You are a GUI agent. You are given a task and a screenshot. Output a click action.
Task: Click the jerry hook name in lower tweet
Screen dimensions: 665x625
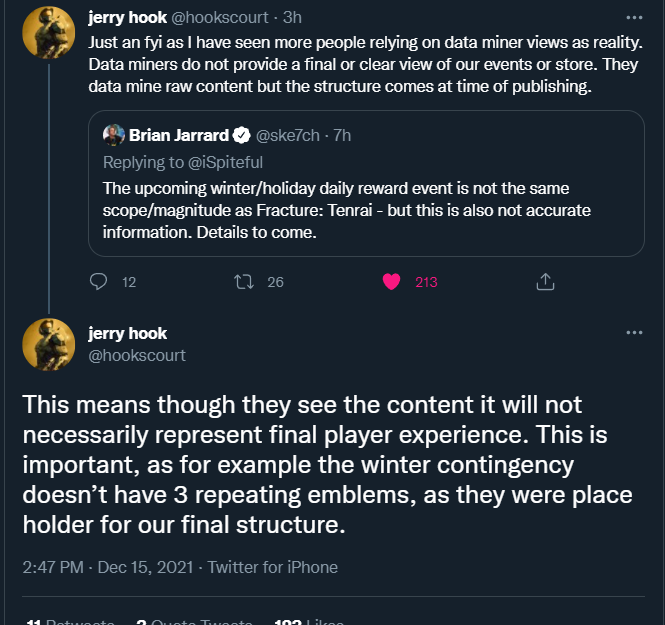(127, 333)
